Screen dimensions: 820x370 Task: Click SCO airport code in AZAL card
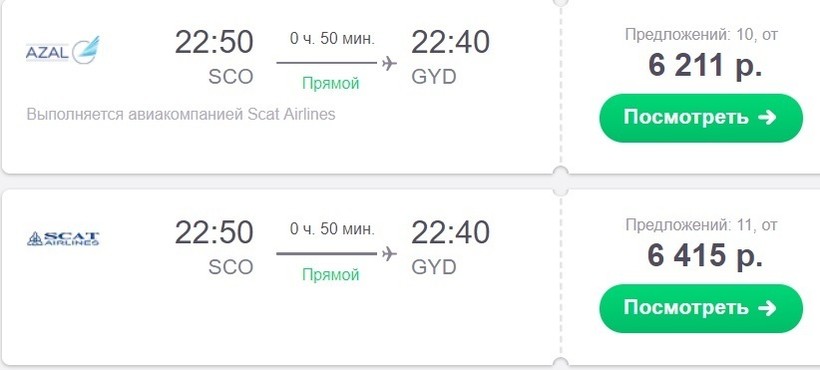click(231, 77)
